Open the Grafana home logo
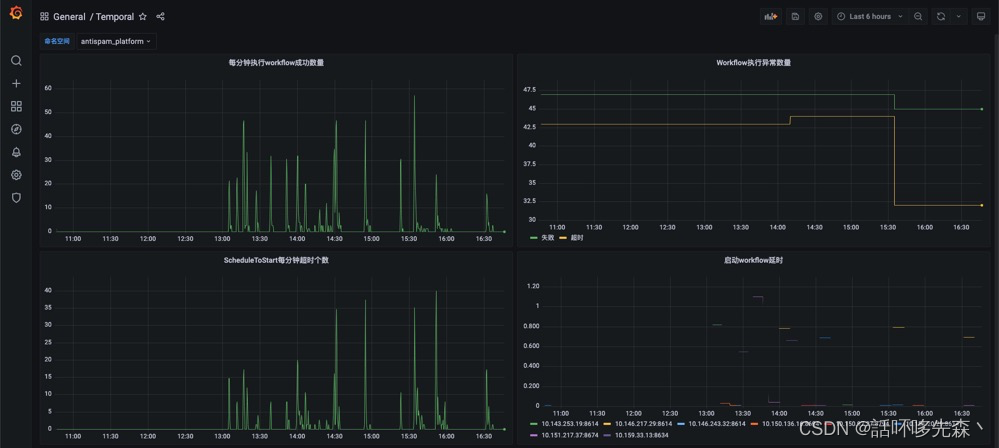Image resolution: width=999 pixels, height=448 pixels. [x=16, y=13]
